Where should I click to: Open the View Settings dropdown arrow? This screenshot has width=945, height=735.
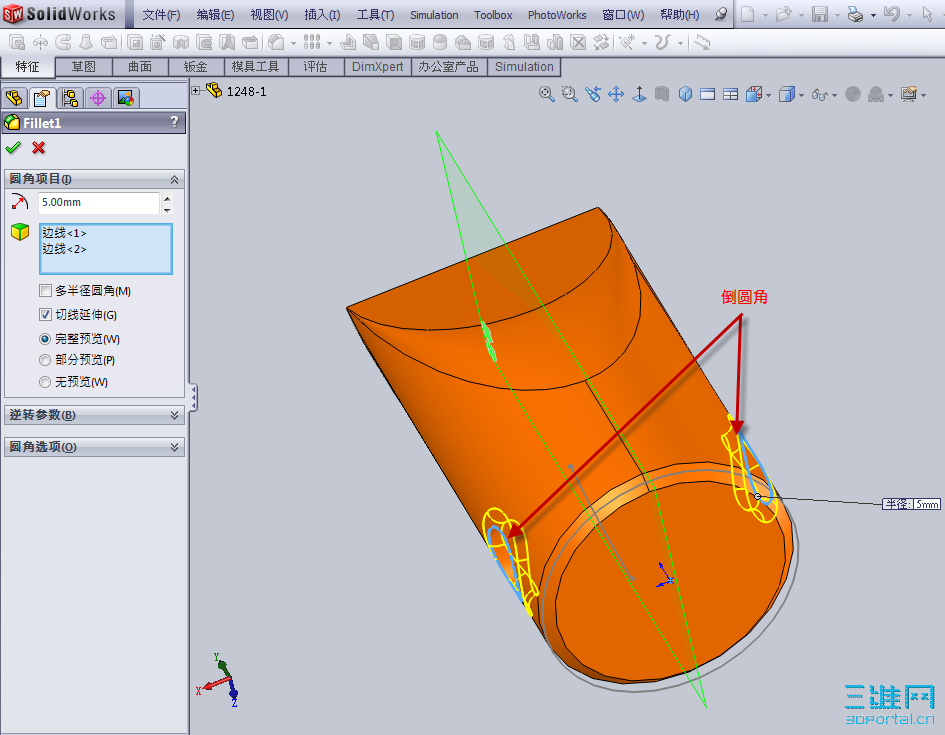coord(923,95)
